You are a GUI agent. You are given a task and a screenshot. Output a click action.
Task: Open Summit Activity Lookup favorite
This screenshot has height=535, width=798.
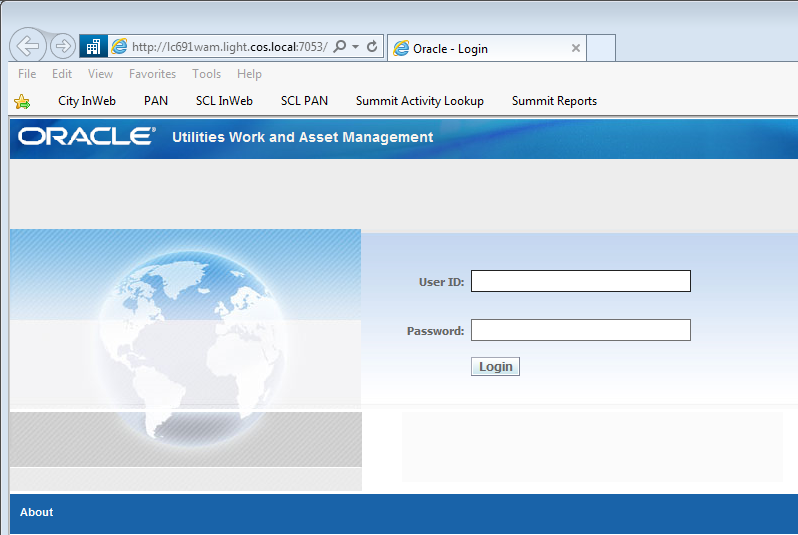pos(419,101)
